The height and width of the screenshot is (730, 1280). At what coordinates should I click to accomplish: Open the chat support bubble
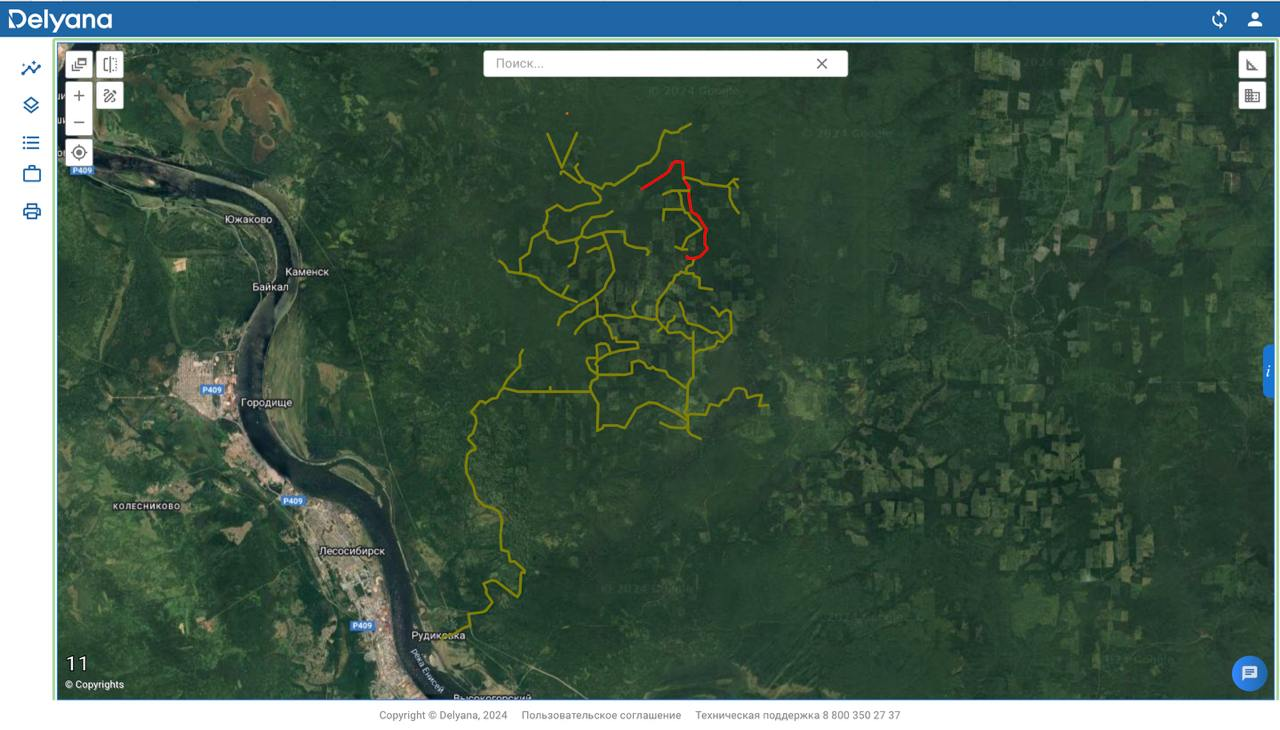click(1249, 673)
